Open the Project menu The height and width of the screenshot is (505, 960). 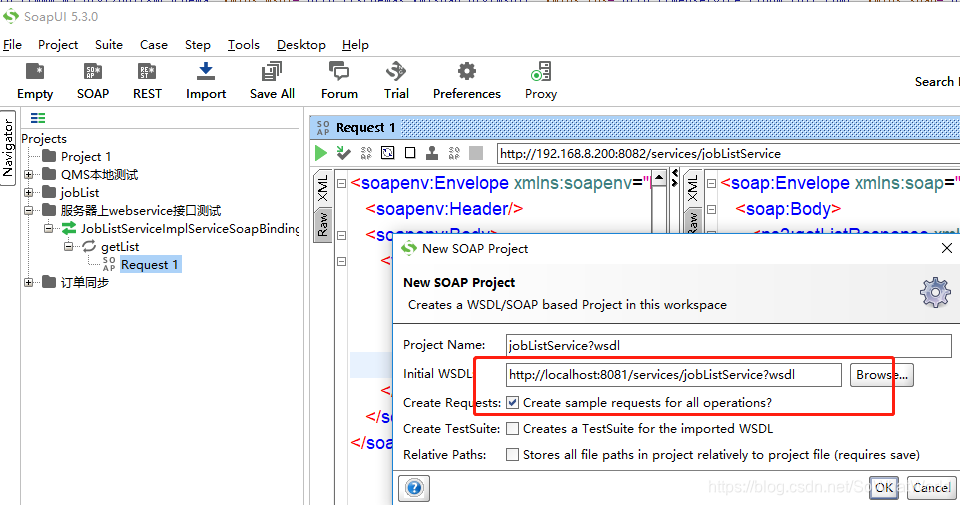tap(58, 45)
